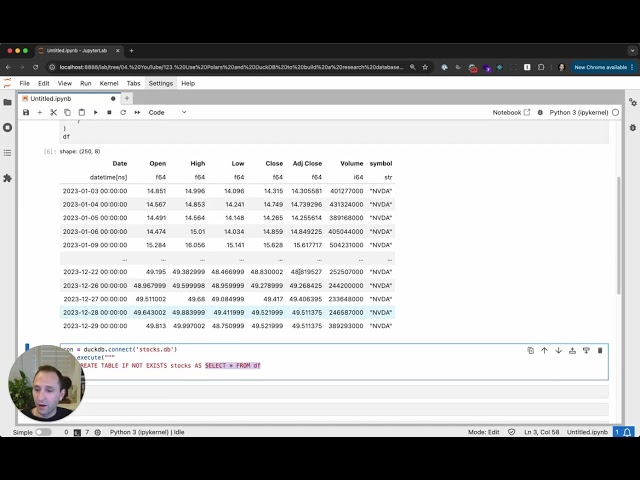Open a new Chrome tab
Screen dimensions: 640x480
tap(131, 51)
